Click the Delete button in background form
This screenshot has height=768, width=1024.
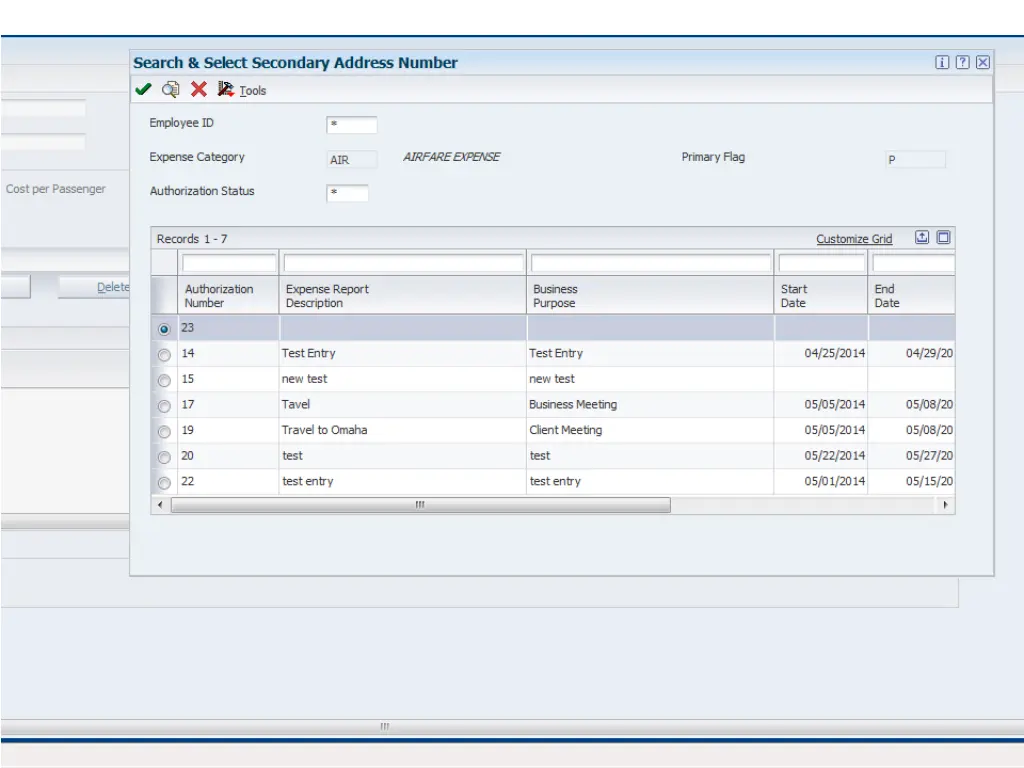(x=94, y=287)
